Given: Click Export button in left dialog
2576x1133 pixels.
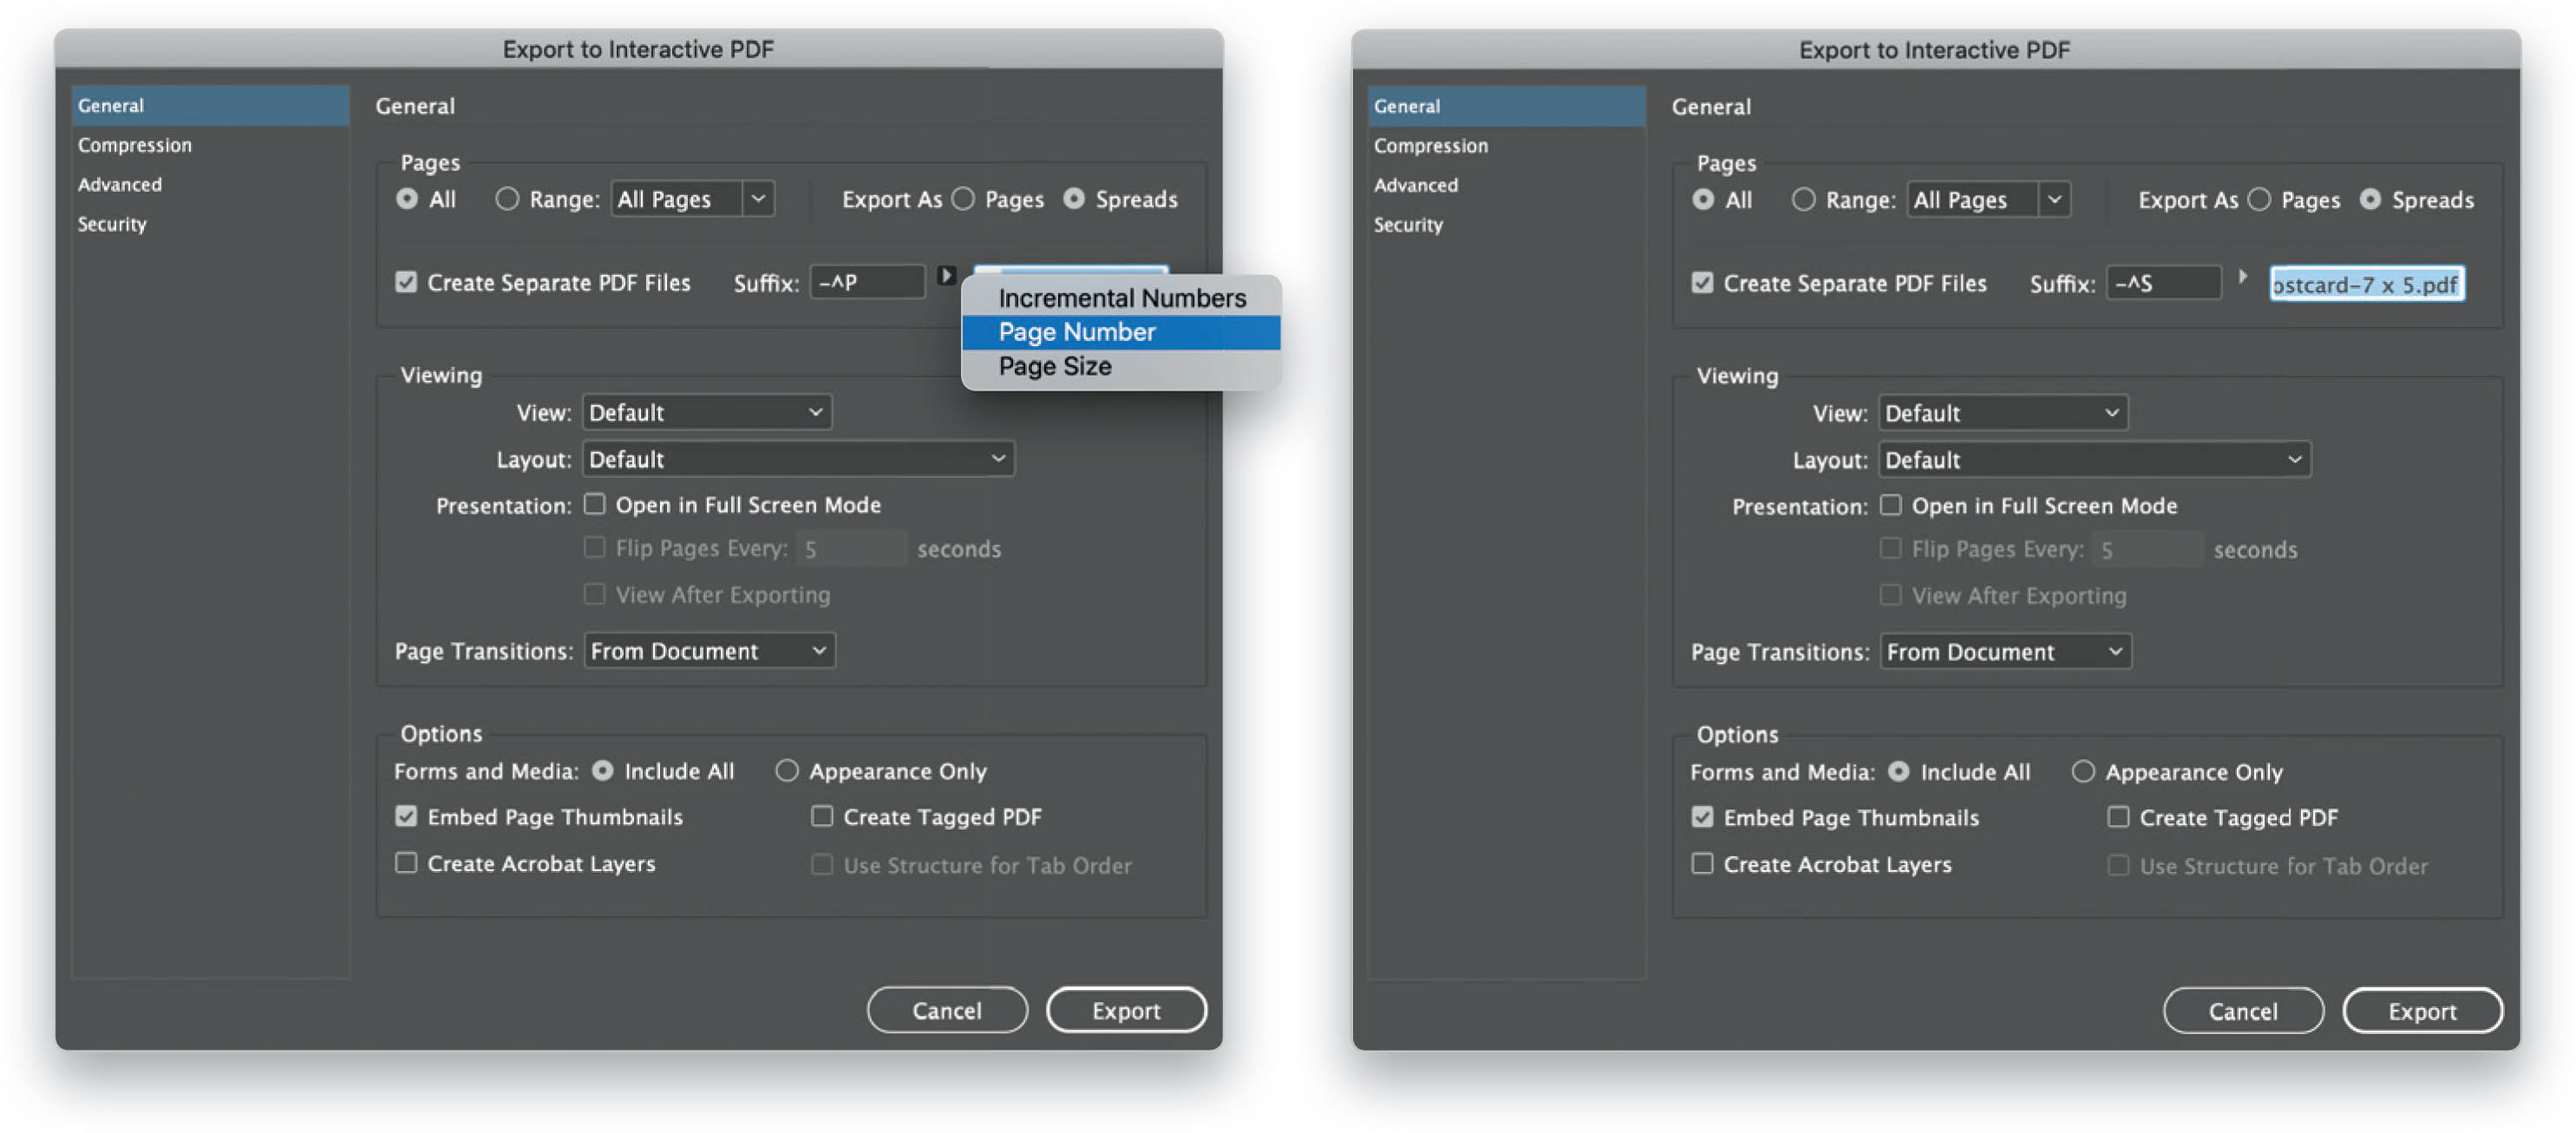Looking at the screenshot, I should click(1126, 1010).
